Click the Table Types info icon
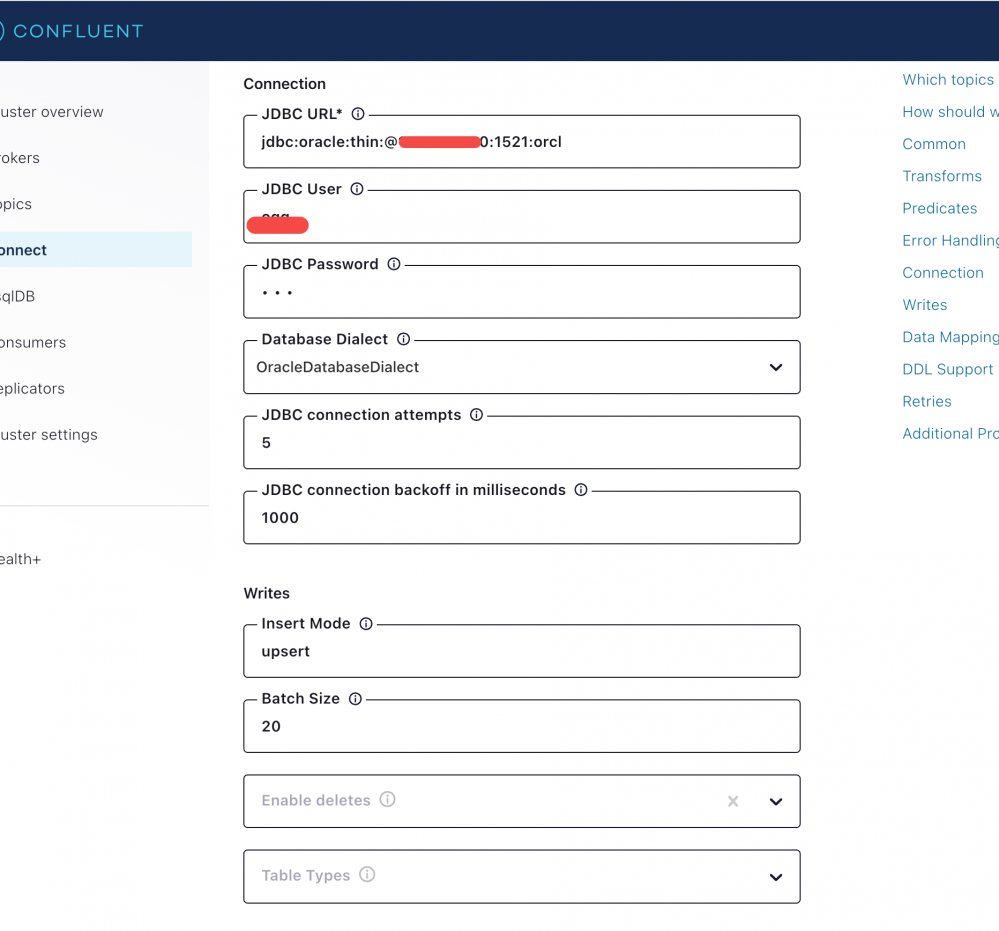 [x=367, y=874]
